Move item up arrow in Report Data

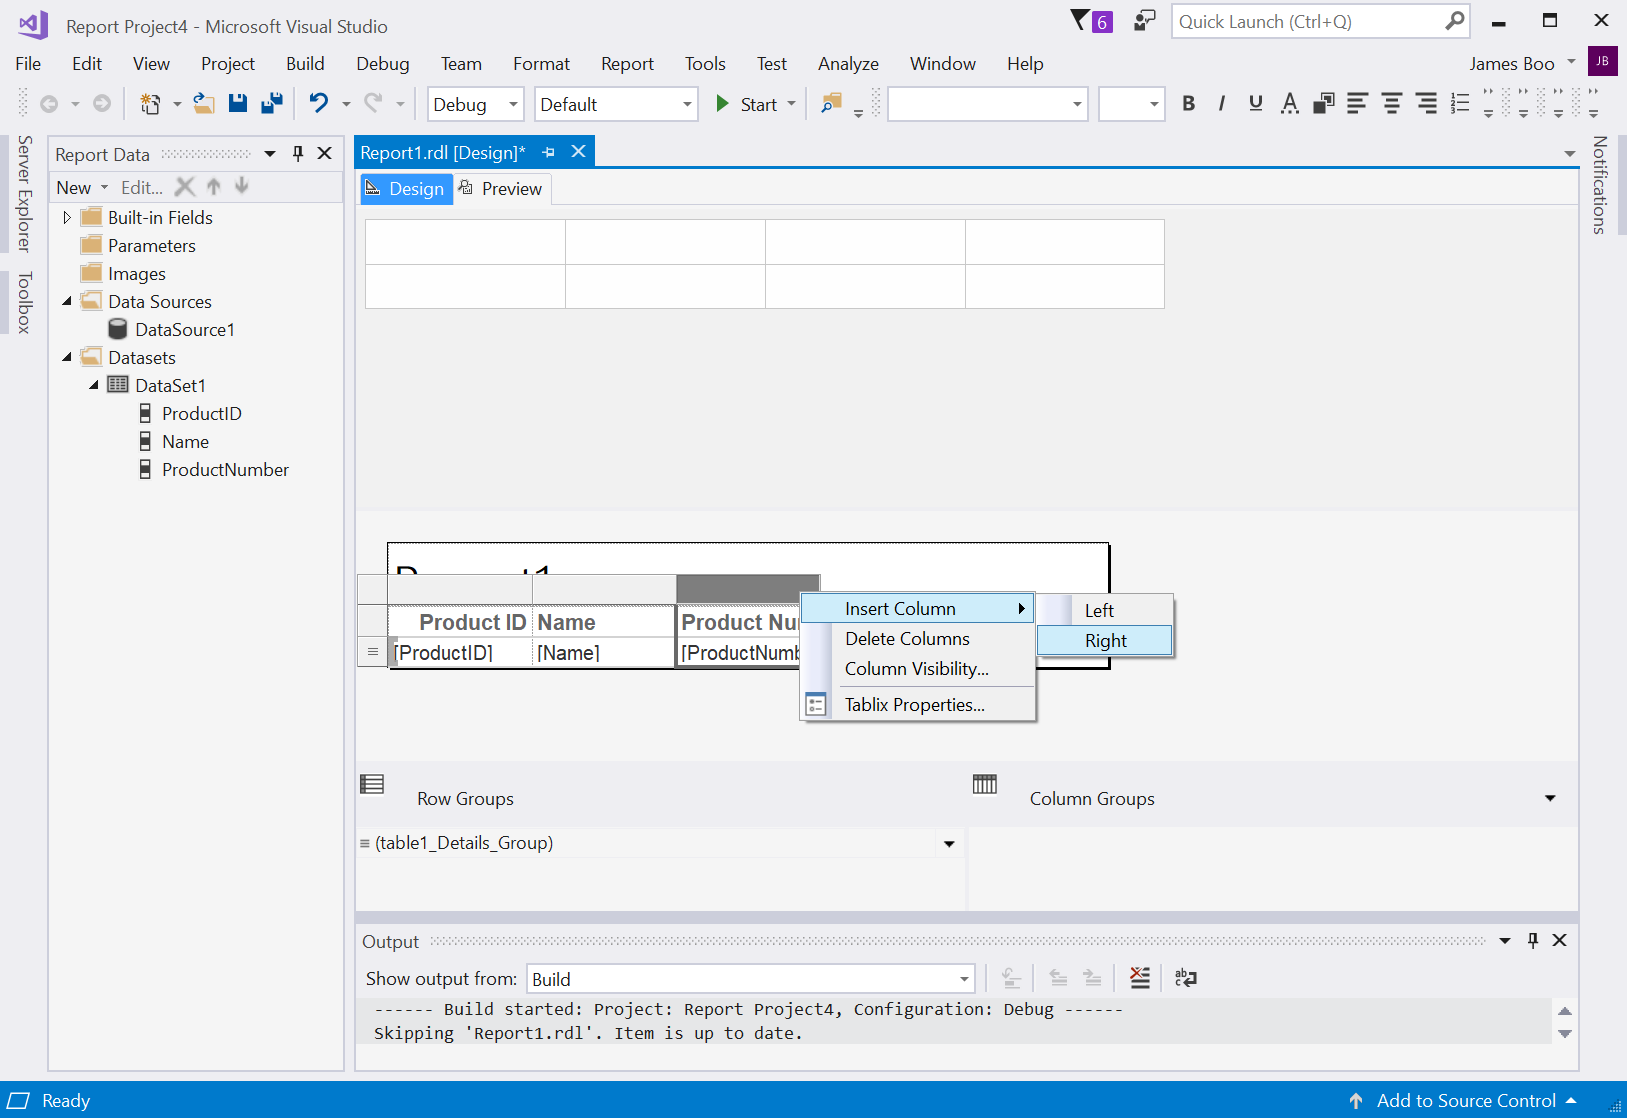tap(214, 187)
